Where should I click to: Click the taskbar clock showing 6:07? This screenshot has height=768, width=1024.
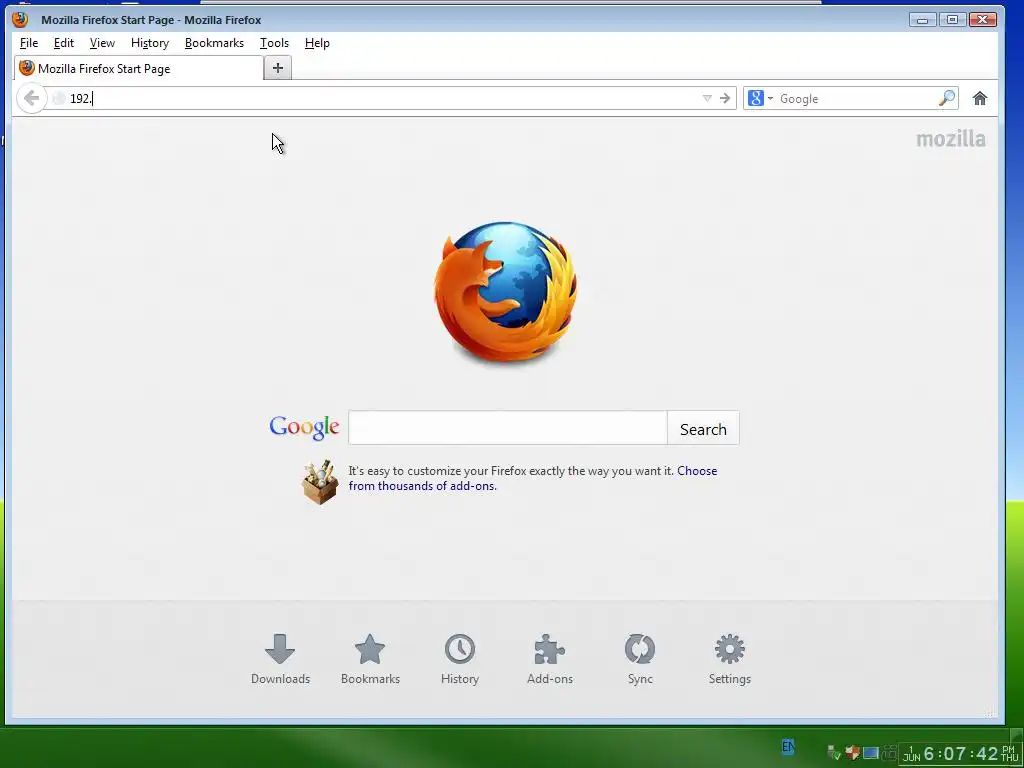click(961, 754)
